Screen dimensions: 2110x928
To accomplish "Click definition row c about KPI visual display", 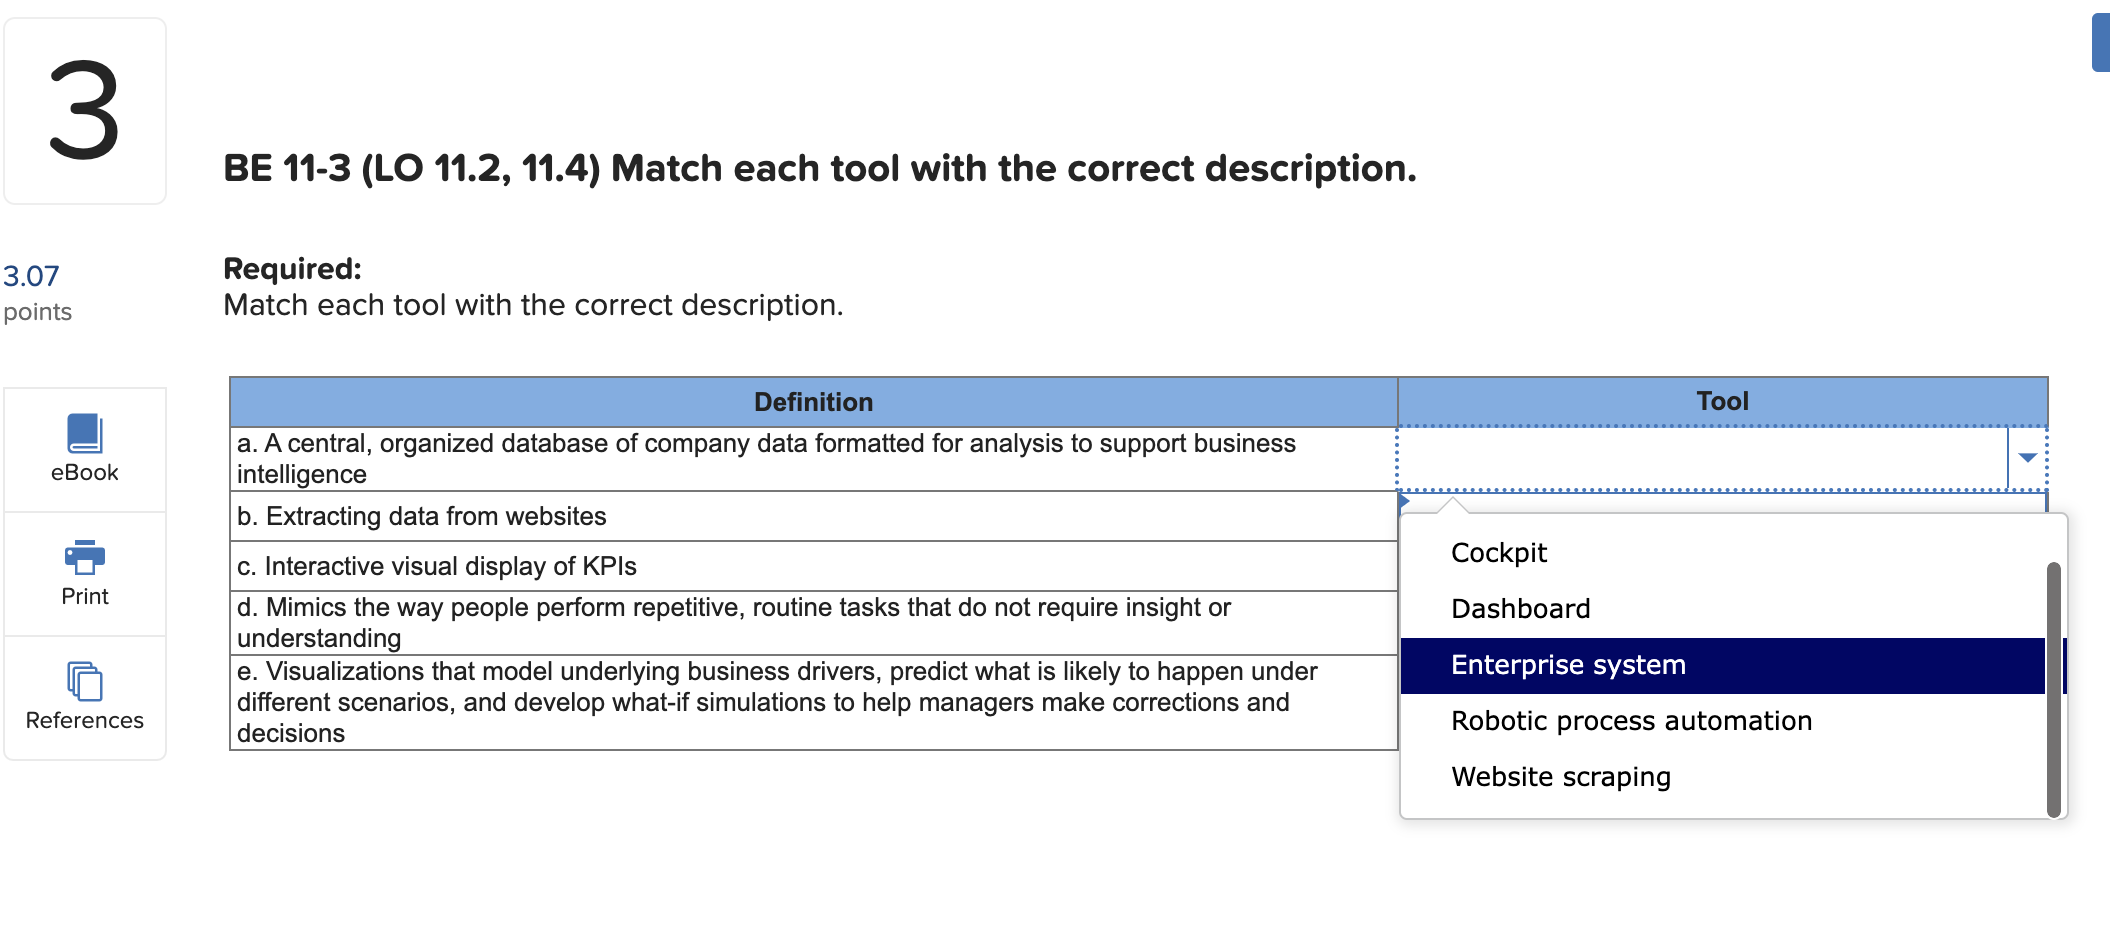I will click(436, 566).
